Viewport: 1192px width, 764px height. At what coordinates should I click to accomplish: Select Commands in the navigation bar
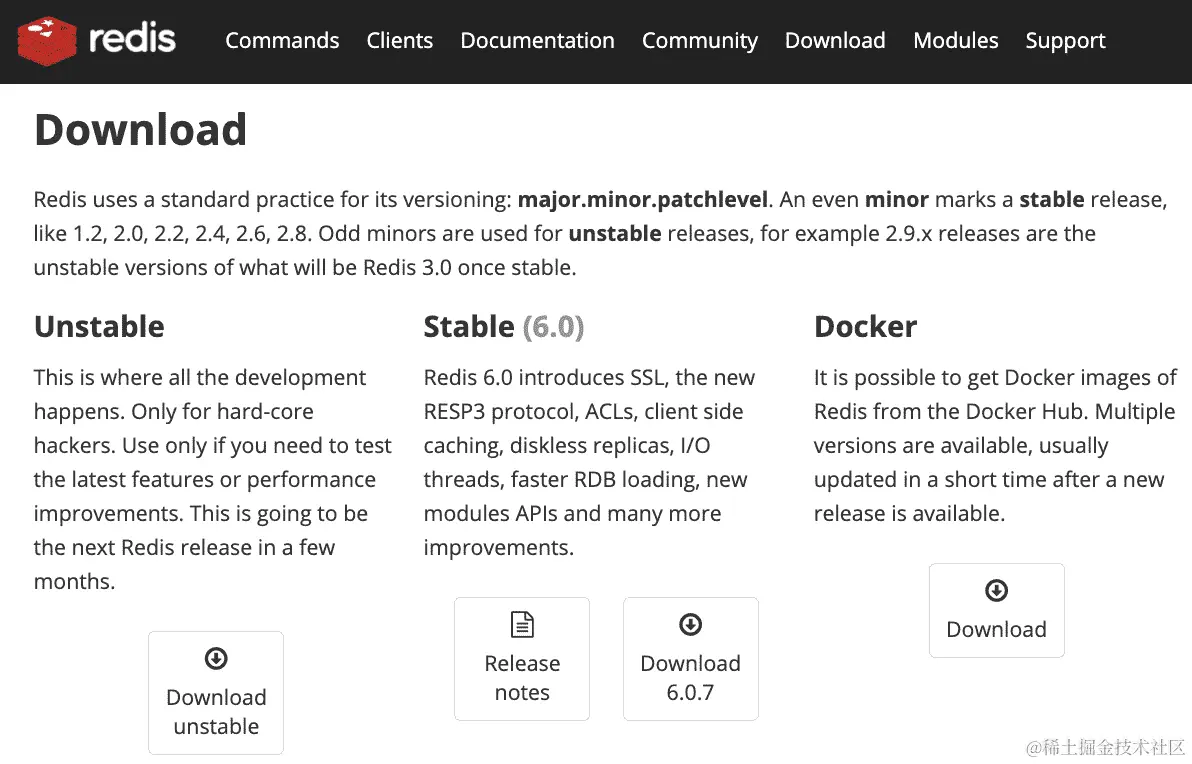tap(282, 41)
